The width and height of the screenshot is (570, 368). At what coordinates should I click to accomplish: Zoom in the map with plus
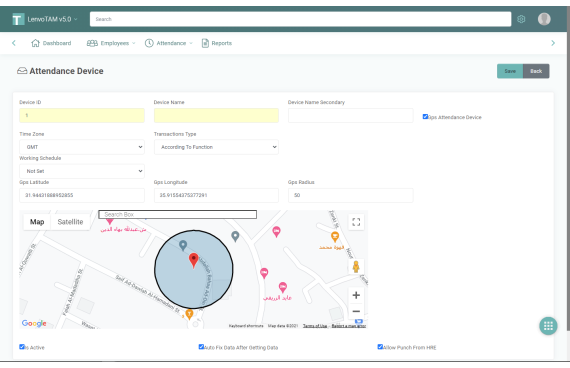point(356,295)
